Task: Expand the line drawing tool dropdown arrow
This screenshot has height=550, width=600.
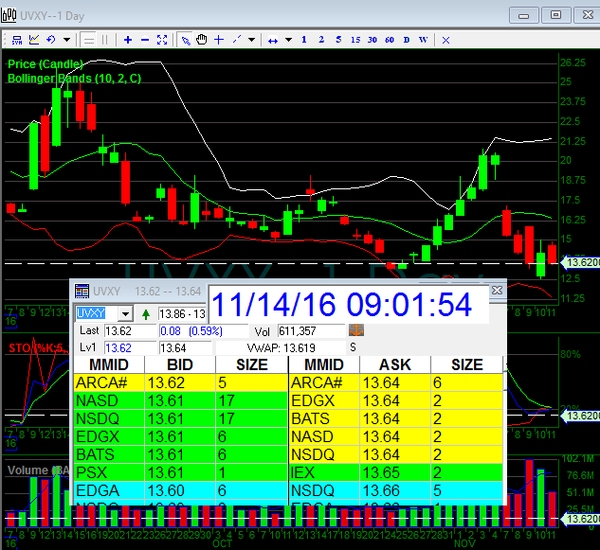Action: (x=251, y=39)
